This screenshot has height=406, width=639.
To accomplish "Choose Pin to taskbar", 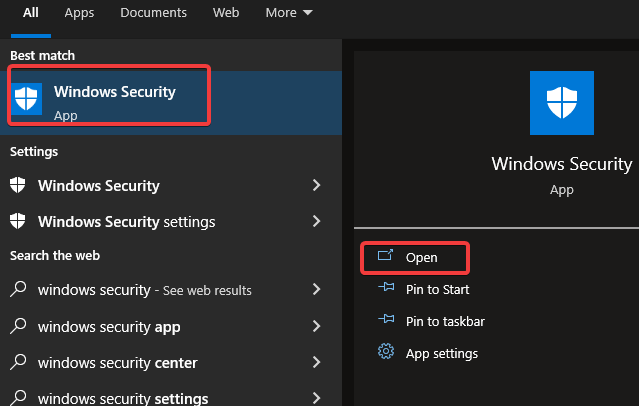I will 445,322.
